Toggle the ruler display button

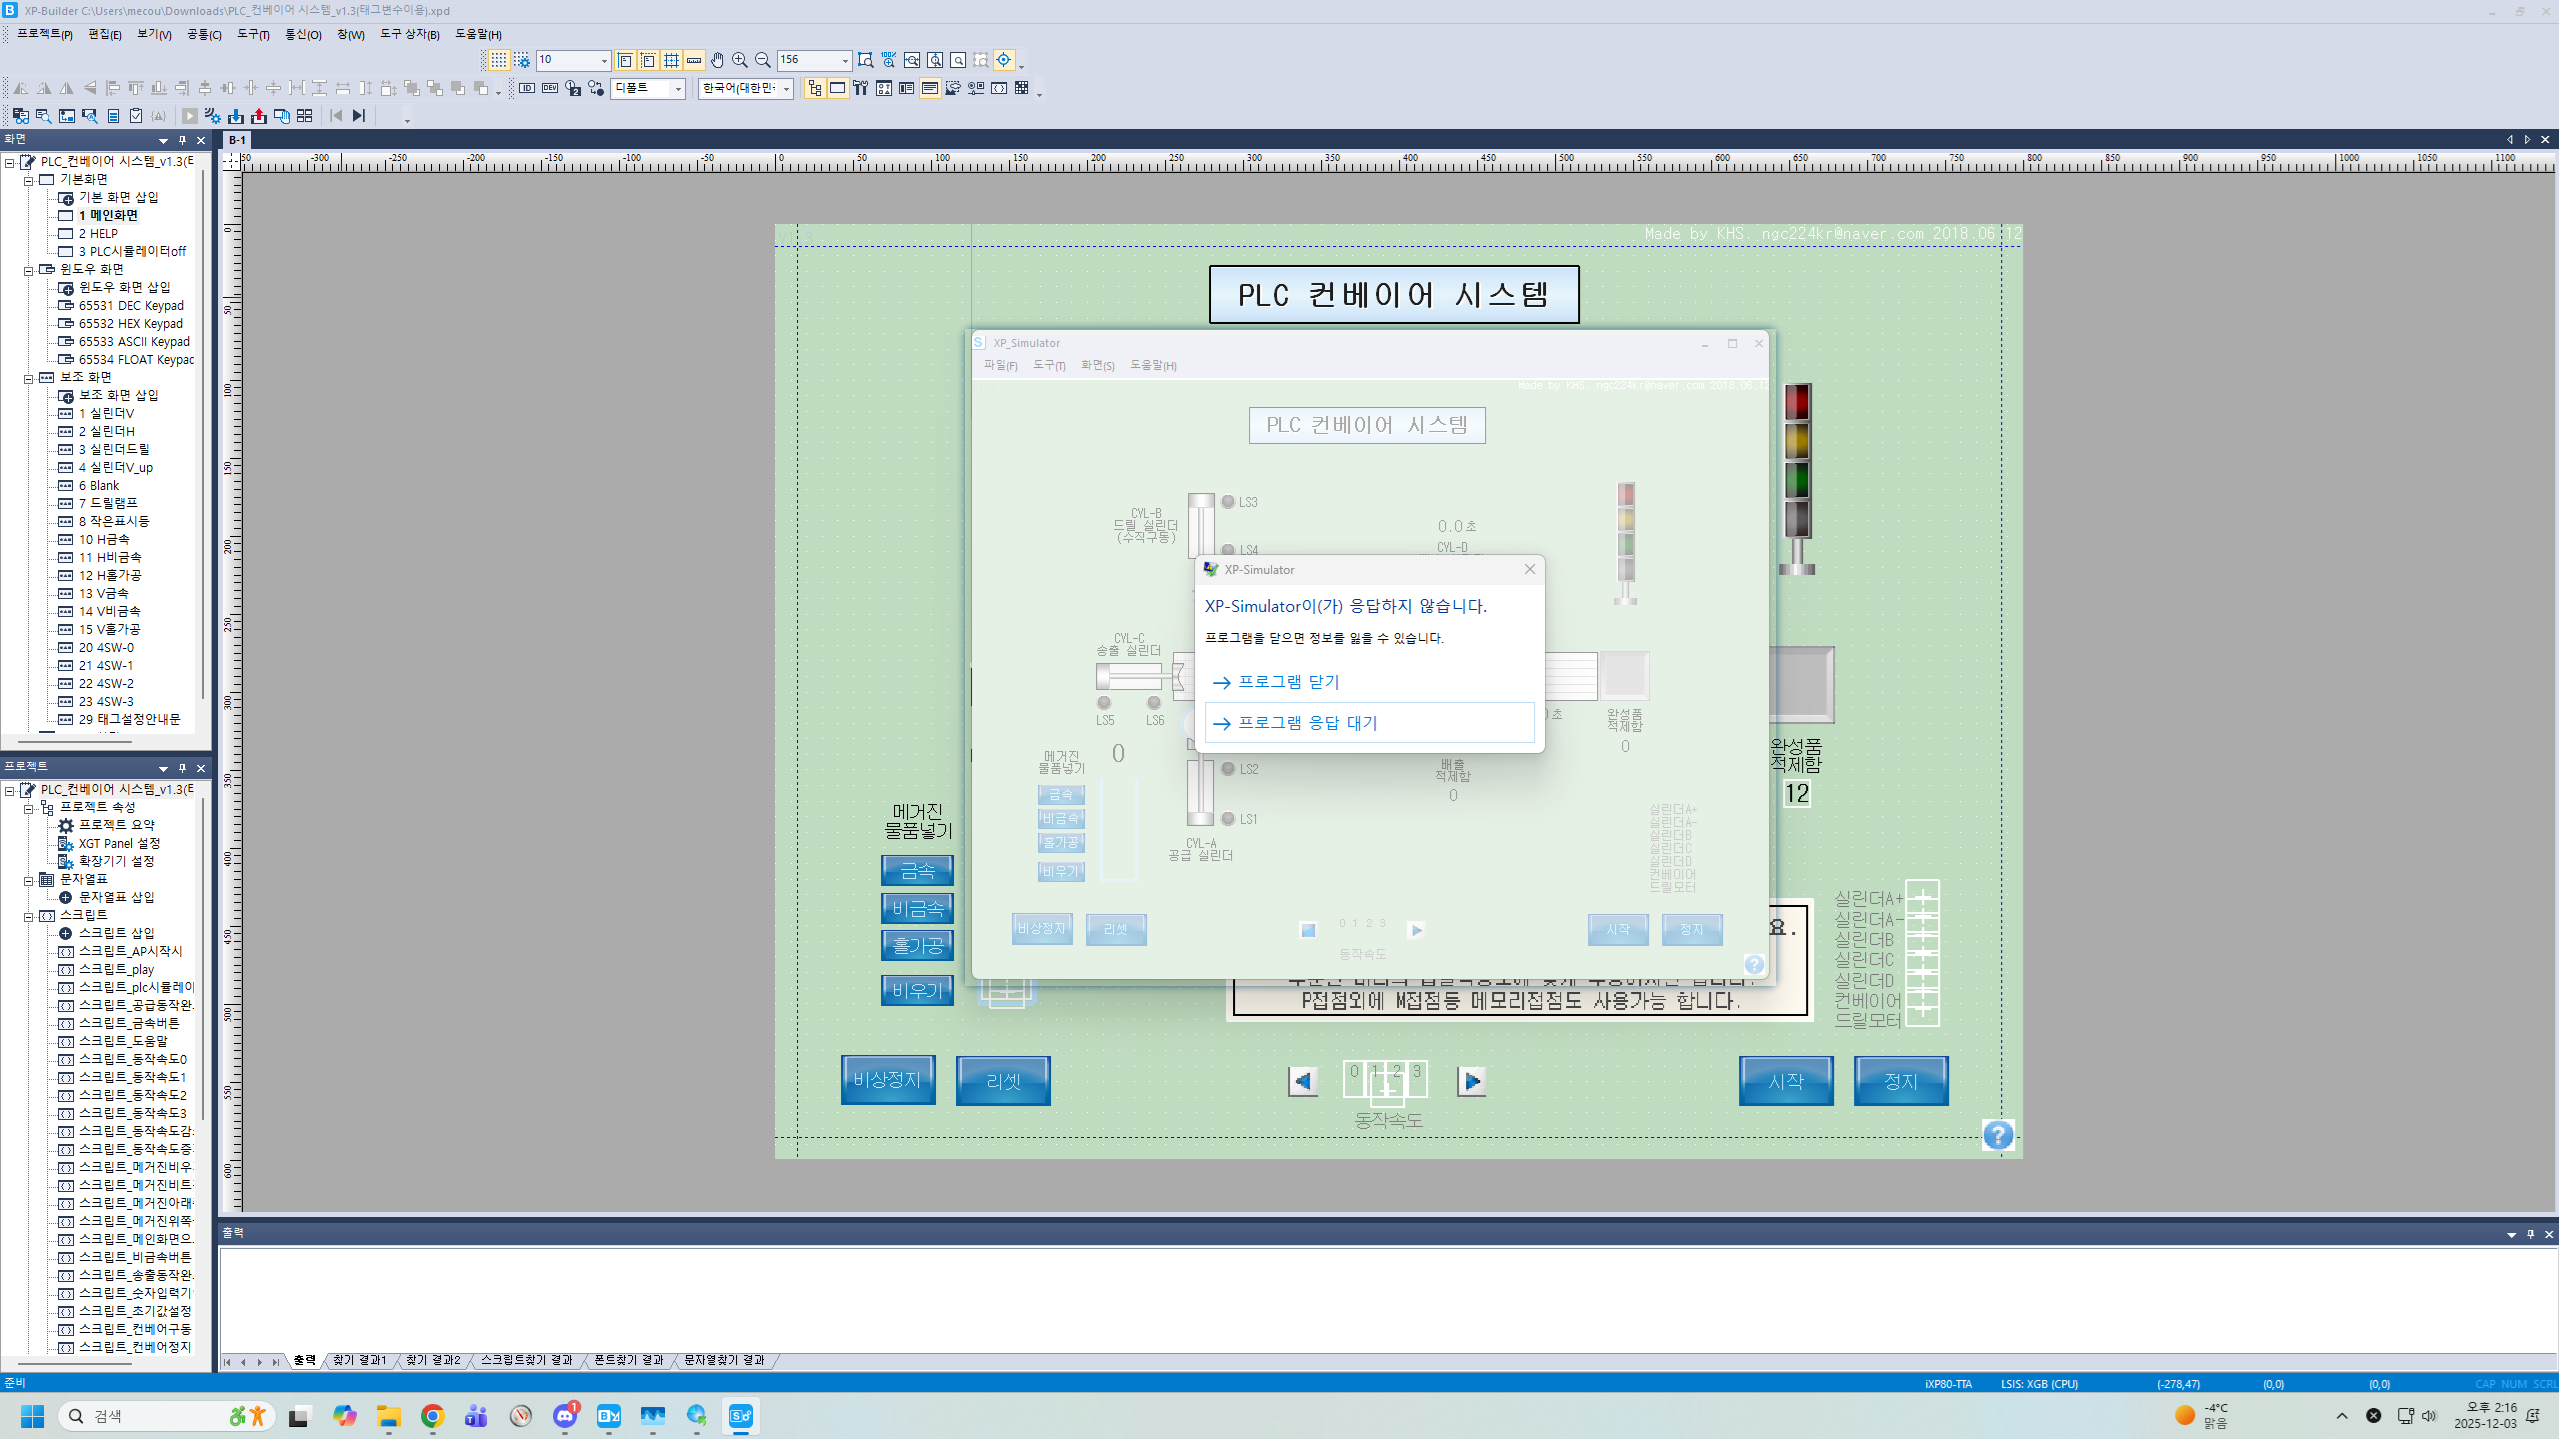click(694, 60)
